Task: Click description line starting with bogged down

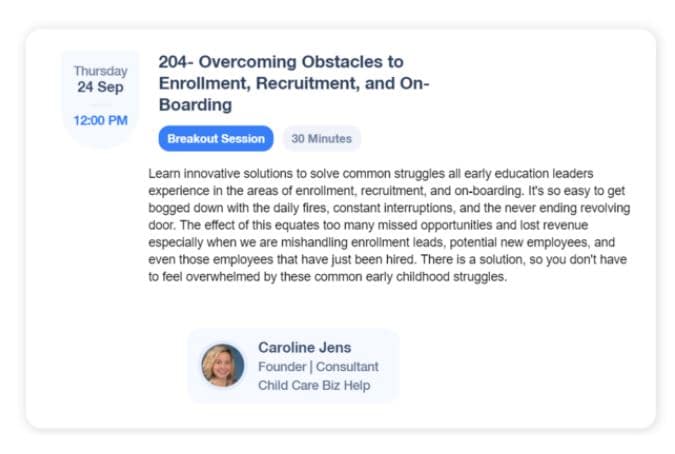Action: coord(389,208)
